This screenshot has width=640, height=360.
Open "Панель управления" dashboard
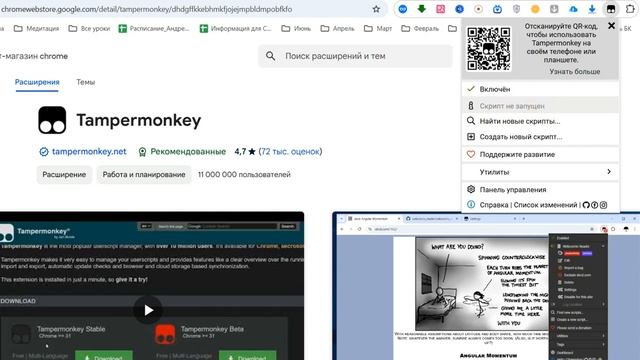540,189
